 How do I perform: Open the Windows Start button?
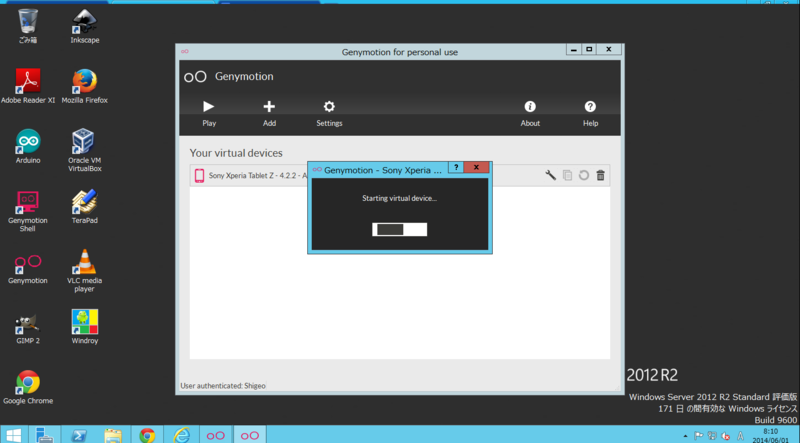pyautogui.click(x=13, y=435)
